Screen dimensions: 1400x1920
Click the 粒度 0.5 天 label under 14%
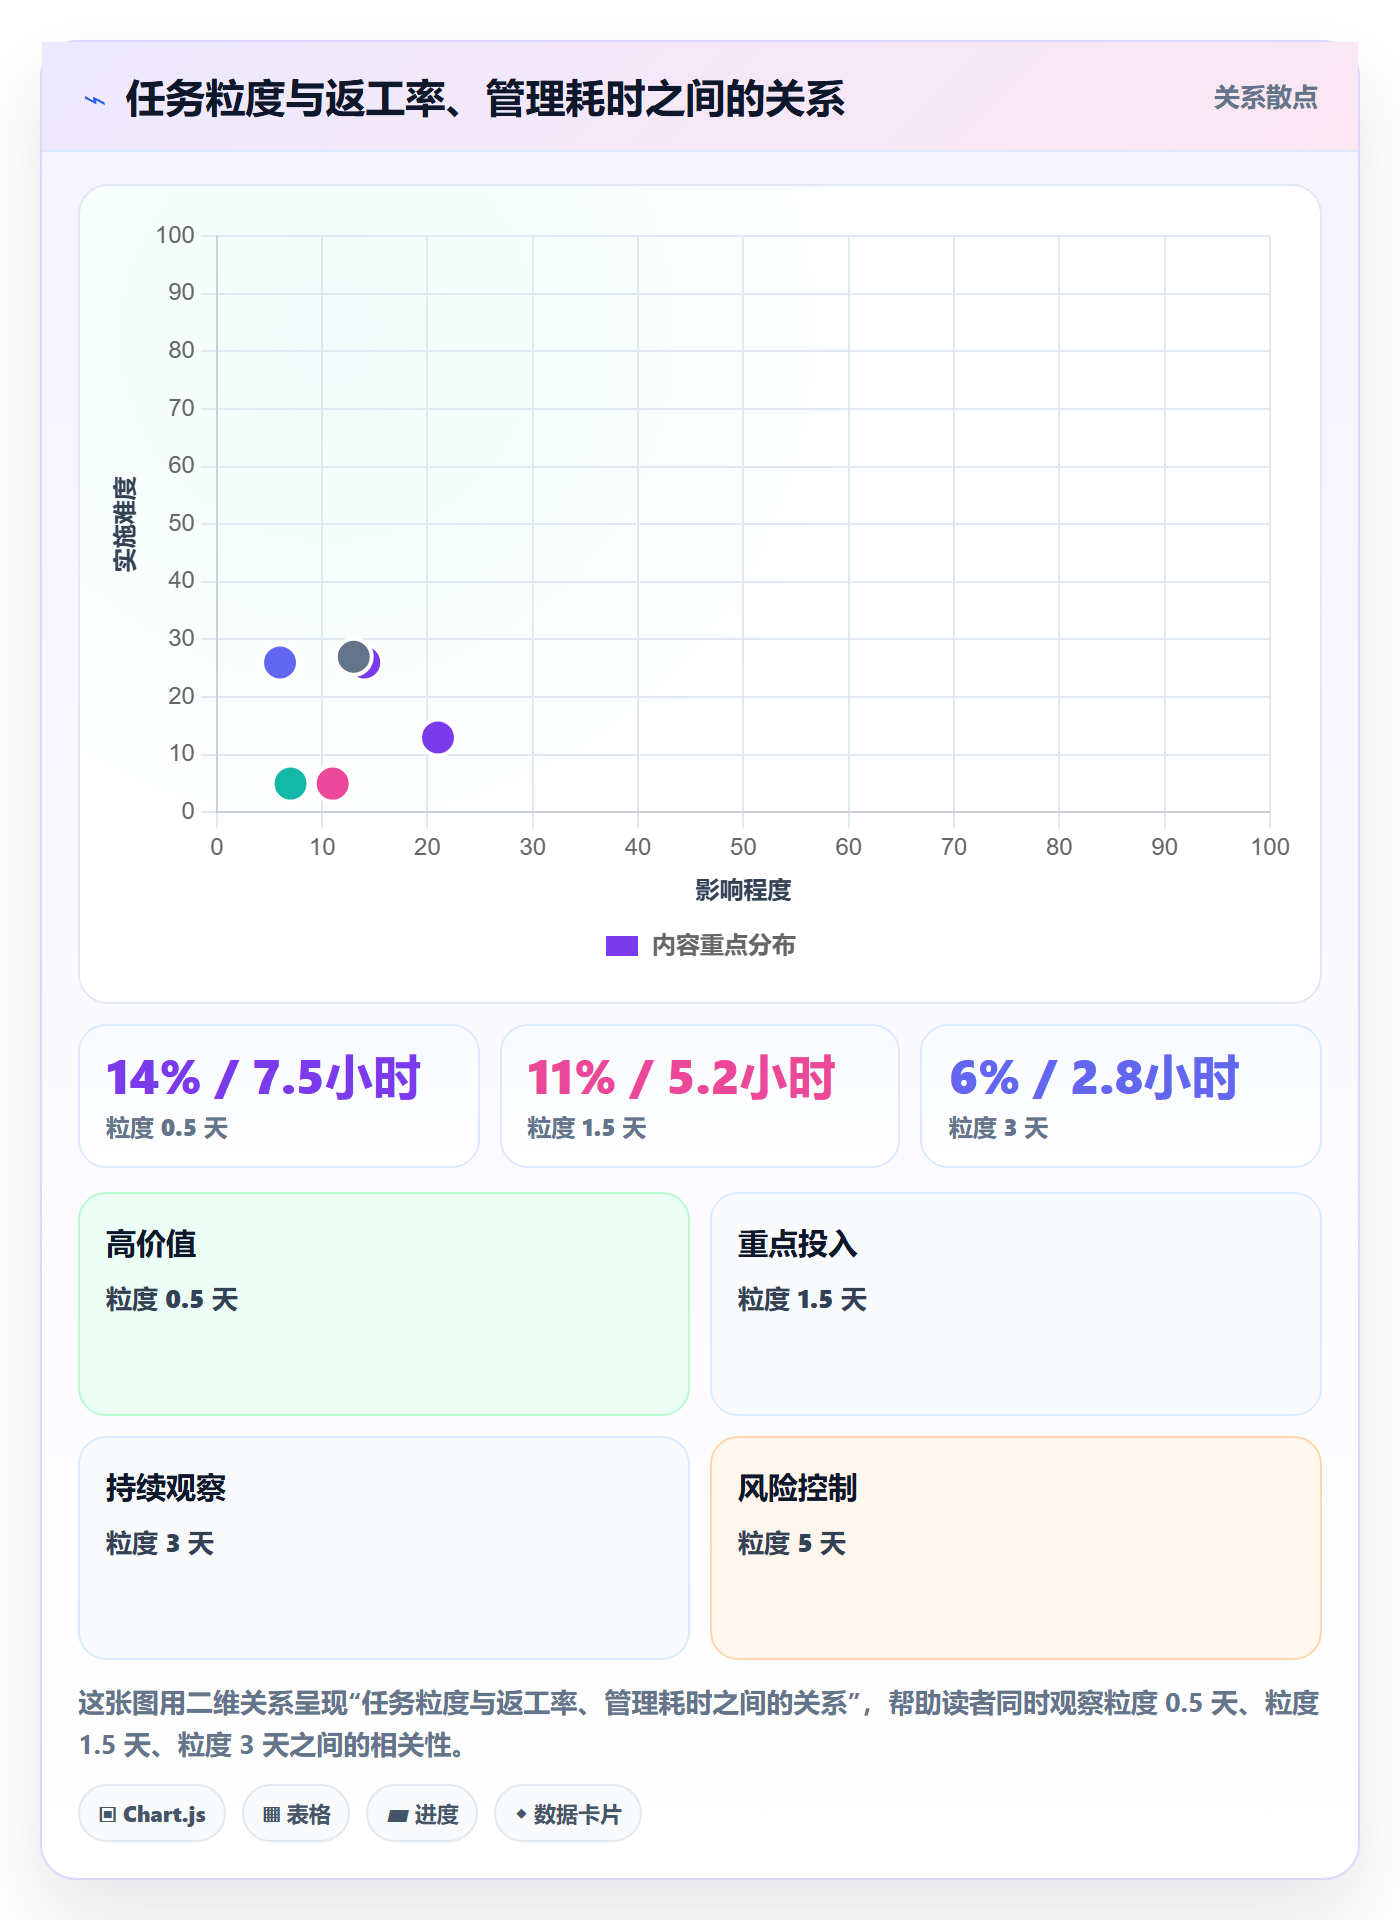click(x=167, y=1128)
